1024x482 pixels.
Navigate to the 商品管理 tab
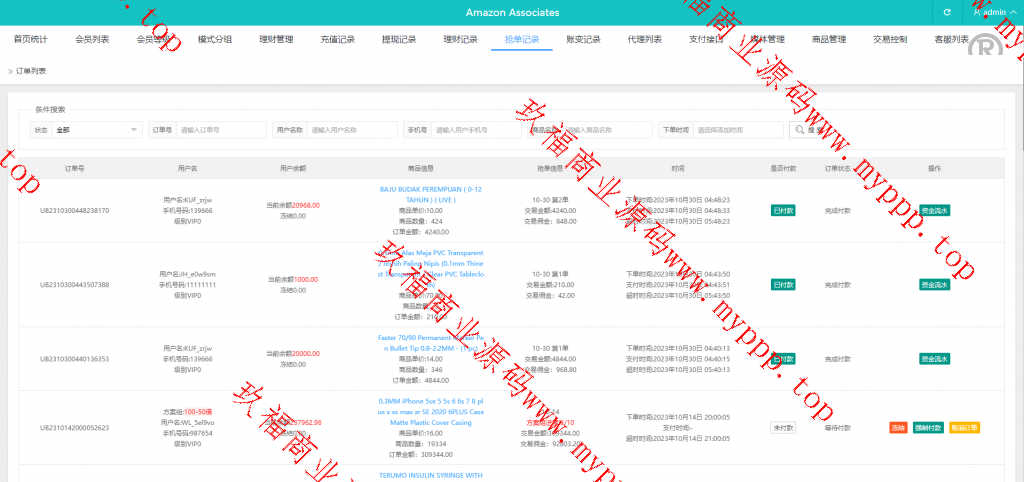[829, 40]
